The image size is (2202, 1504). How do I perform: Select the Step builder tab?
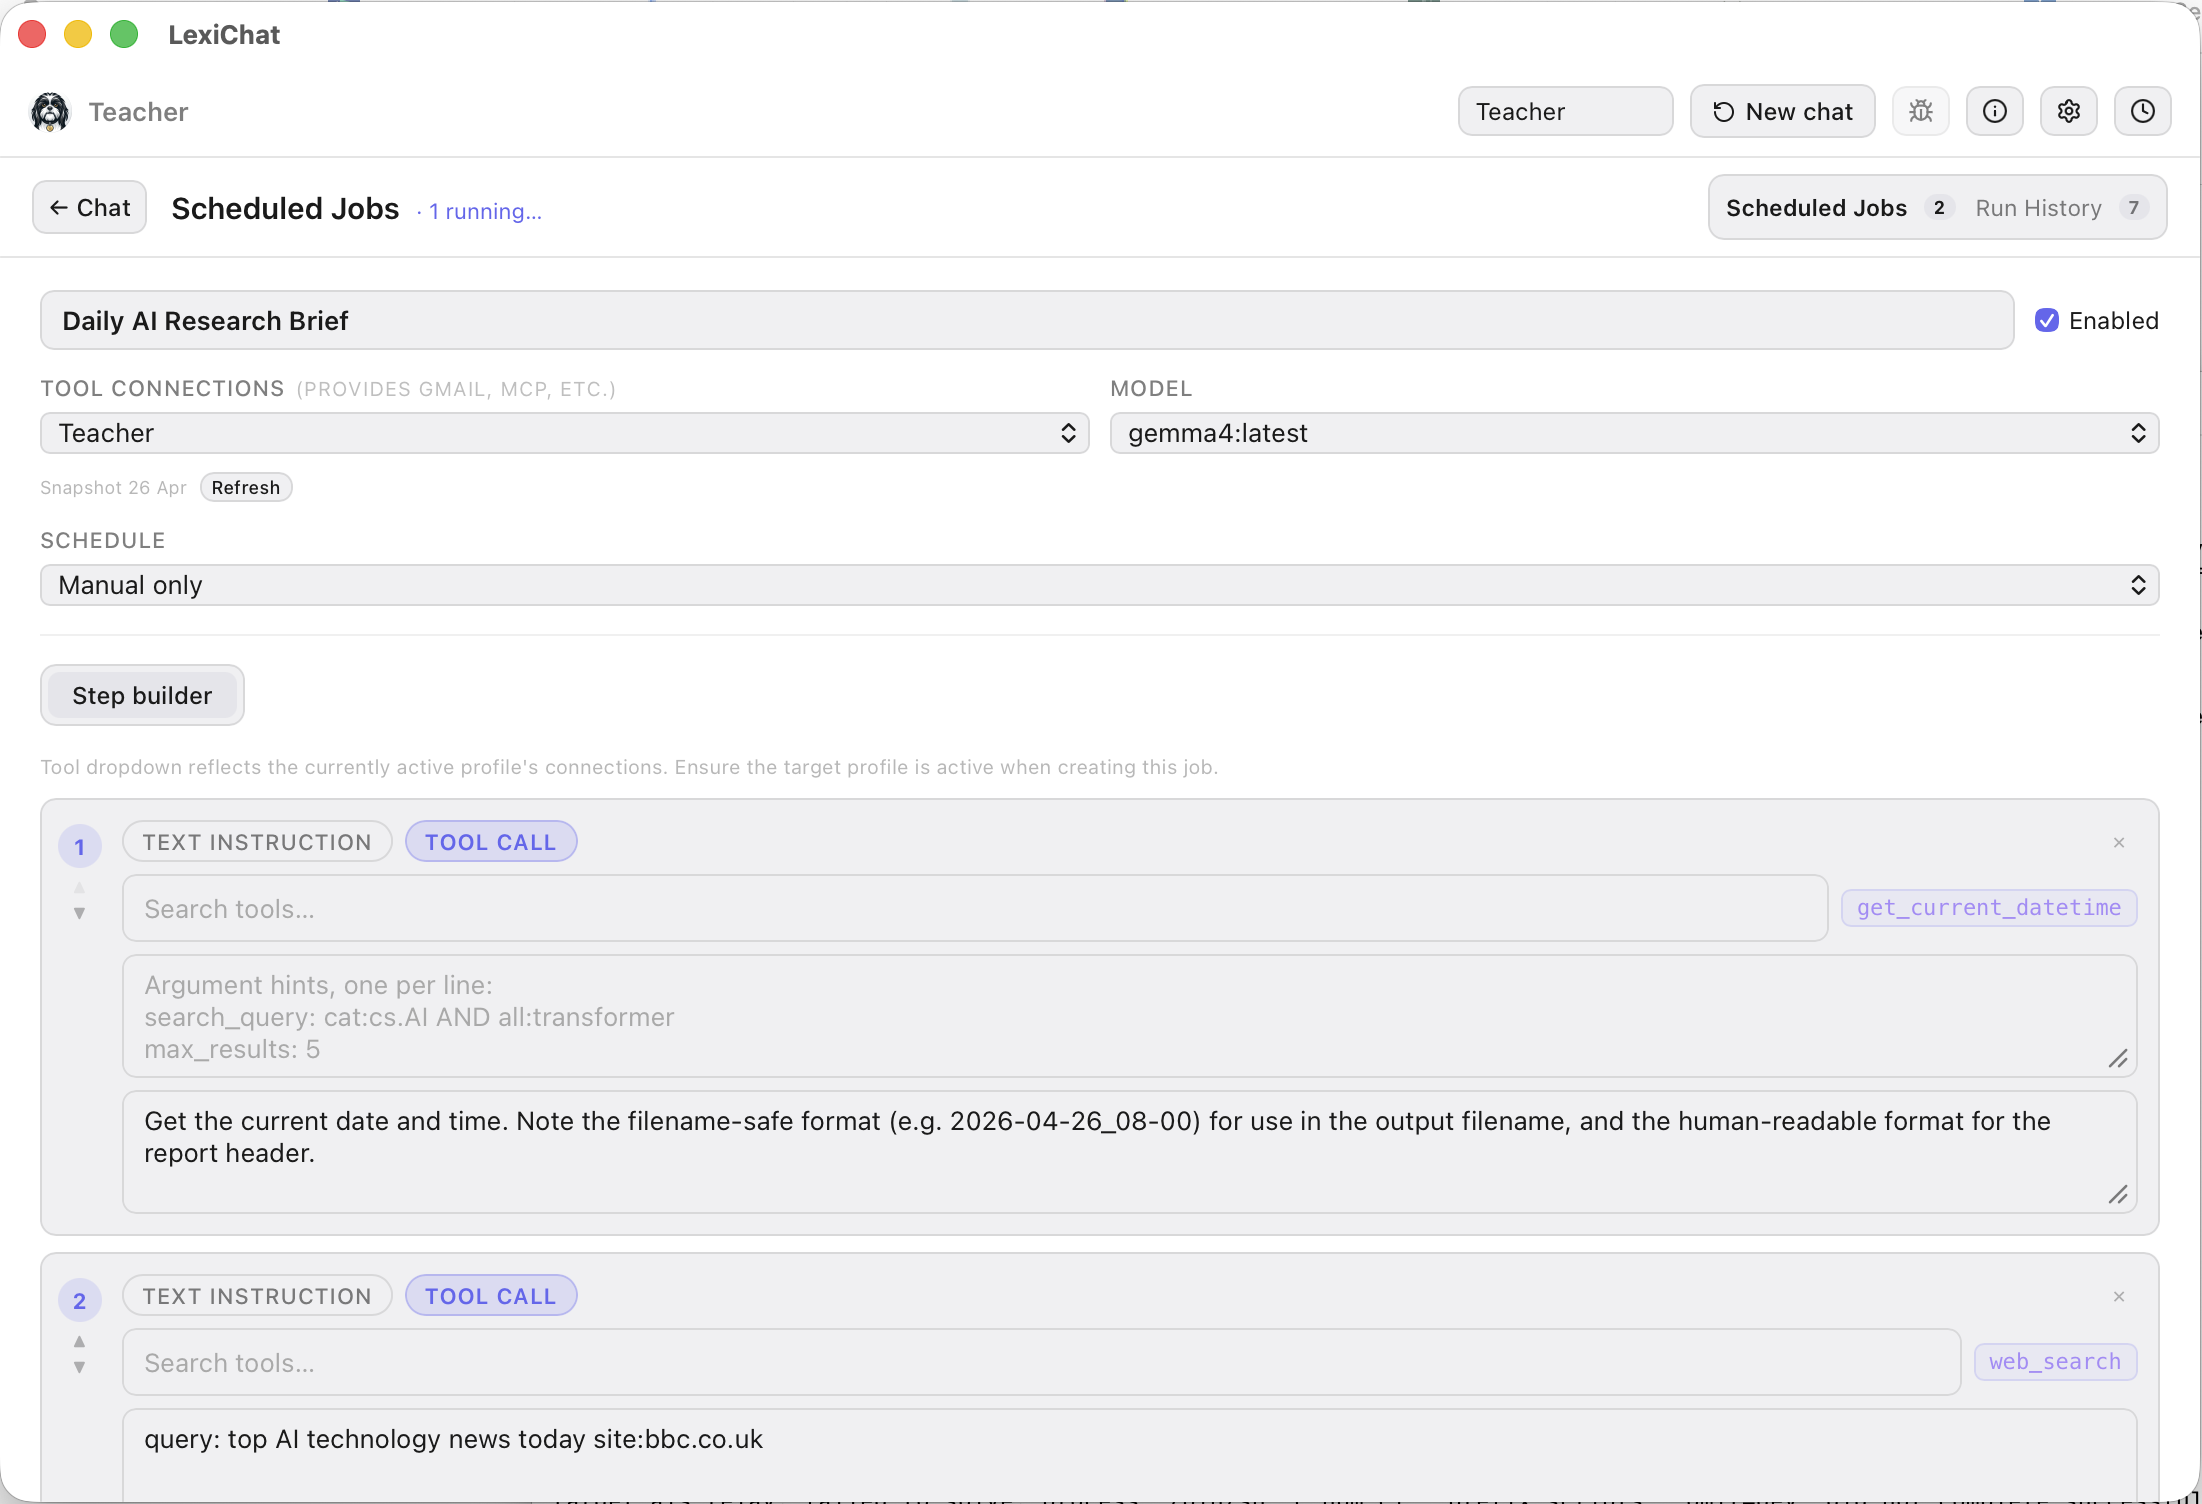coord(142,696)
